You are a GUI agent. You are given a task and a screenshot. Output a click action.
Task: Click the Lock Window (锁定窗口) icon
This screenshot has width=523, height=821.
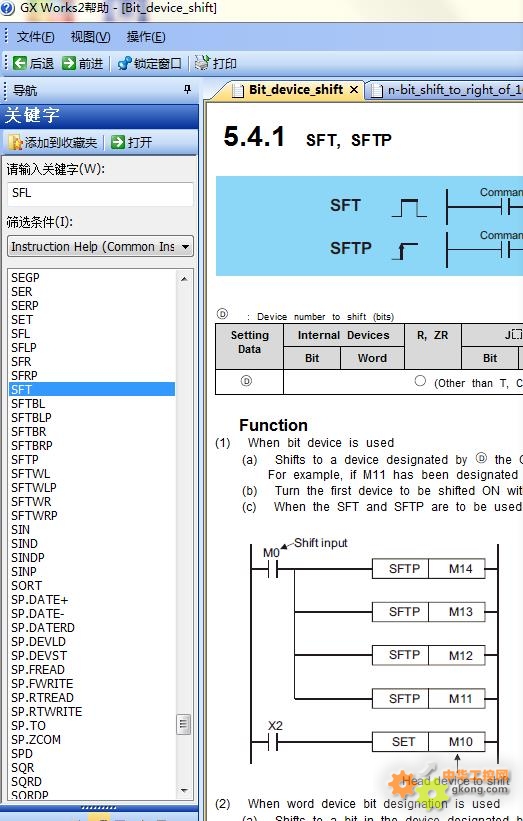click(125, 63)
